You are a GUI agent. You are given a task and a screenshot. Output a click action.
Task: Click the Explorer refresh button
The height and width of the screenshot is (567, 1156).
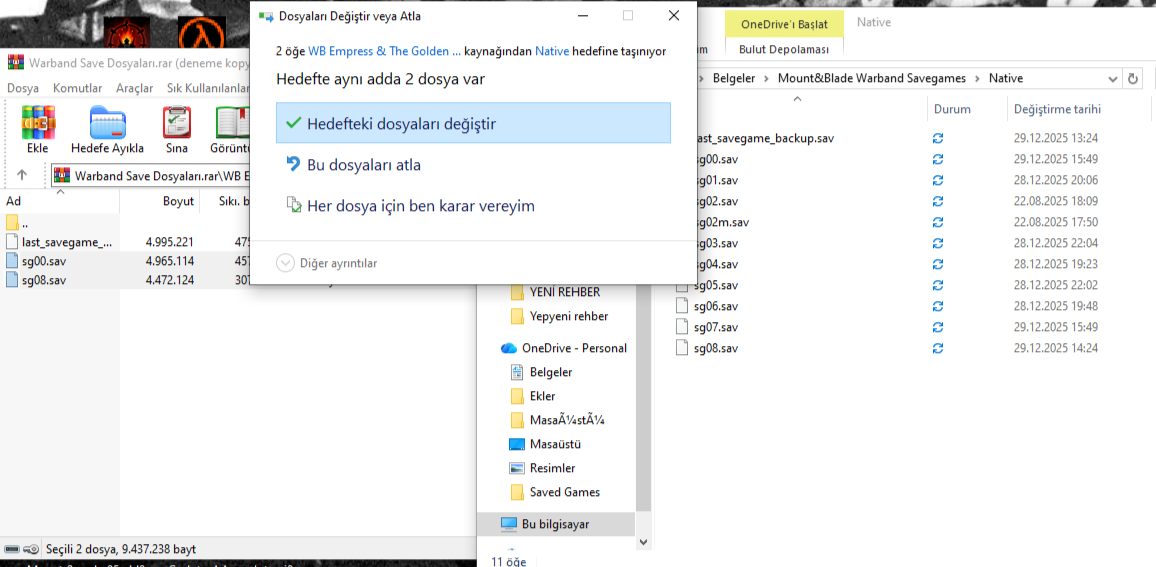(1133, 78)
